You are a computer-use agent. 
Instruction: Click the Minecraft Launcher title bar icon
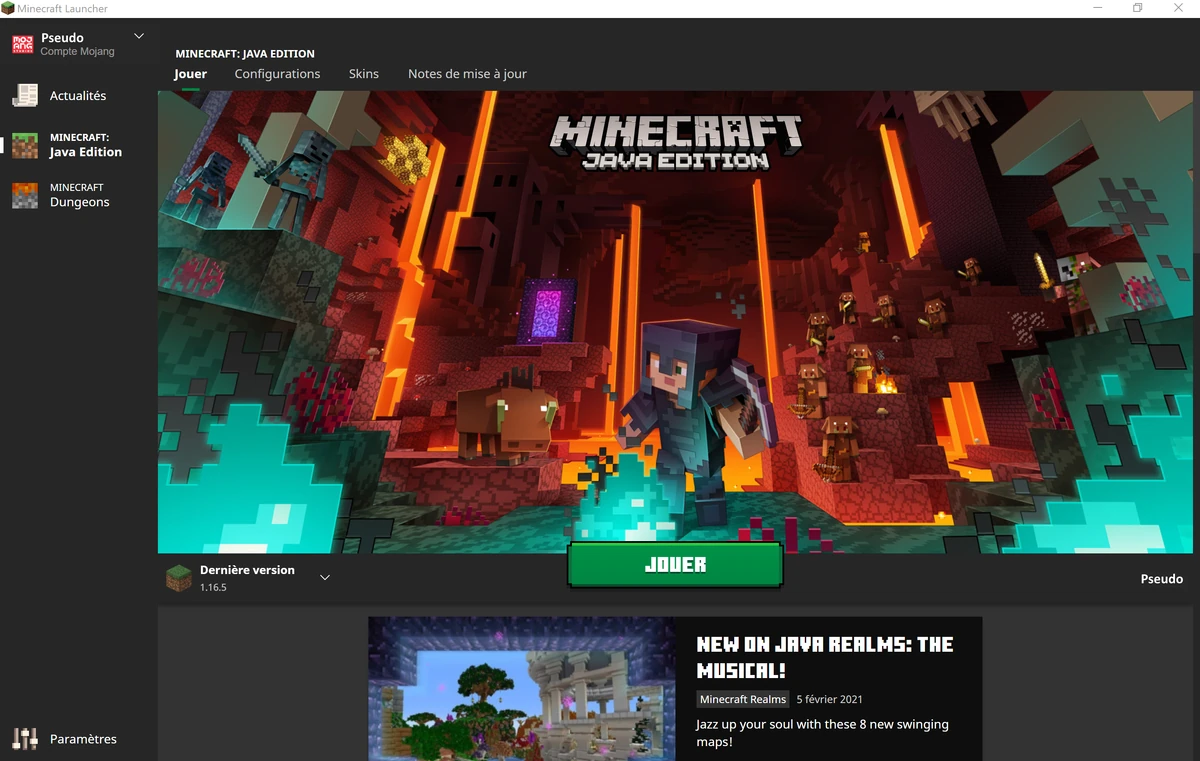(x=9, y=7)
